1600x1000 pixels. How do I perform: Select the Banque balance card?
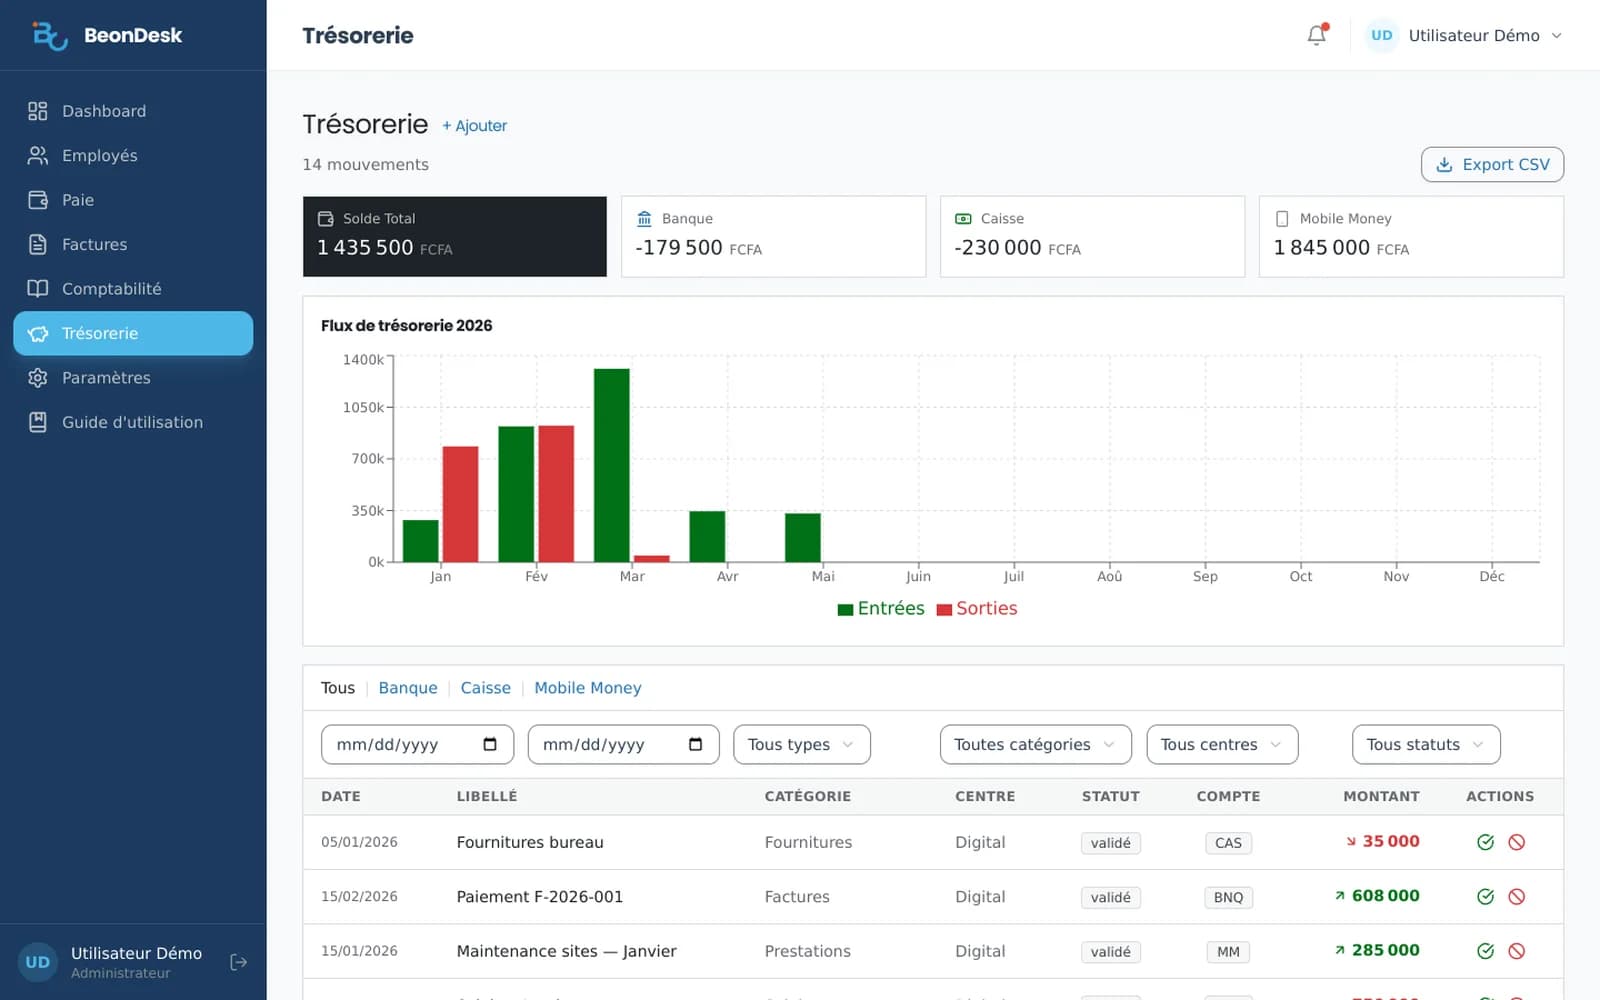(774, 236)
